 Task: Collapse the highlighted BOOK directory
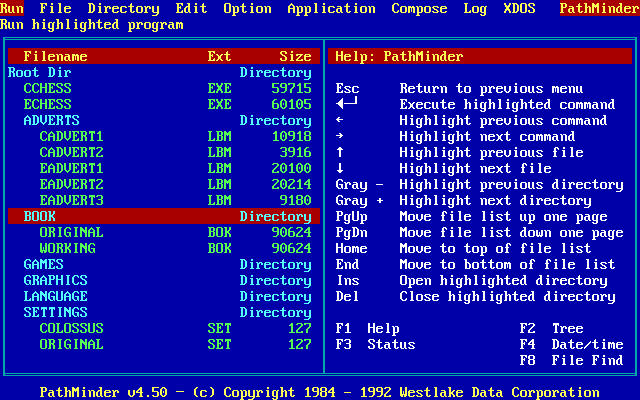coord(39,216)
